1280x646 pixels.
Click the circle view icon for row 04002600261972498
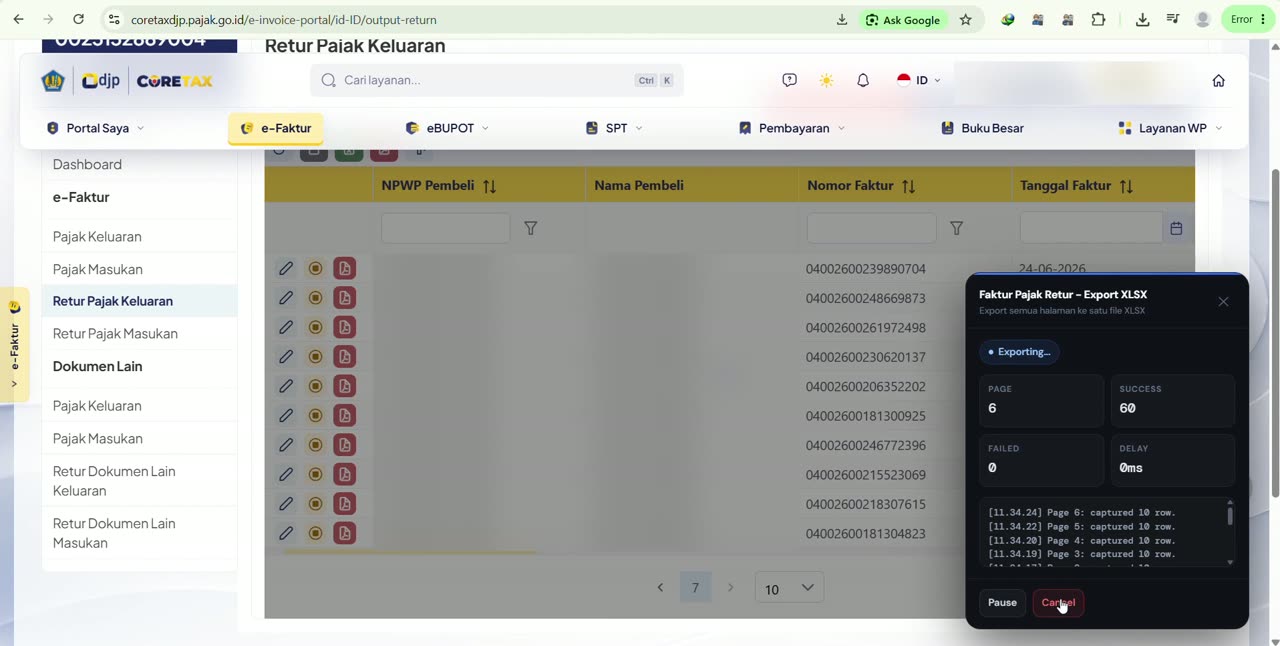[315, 327]
